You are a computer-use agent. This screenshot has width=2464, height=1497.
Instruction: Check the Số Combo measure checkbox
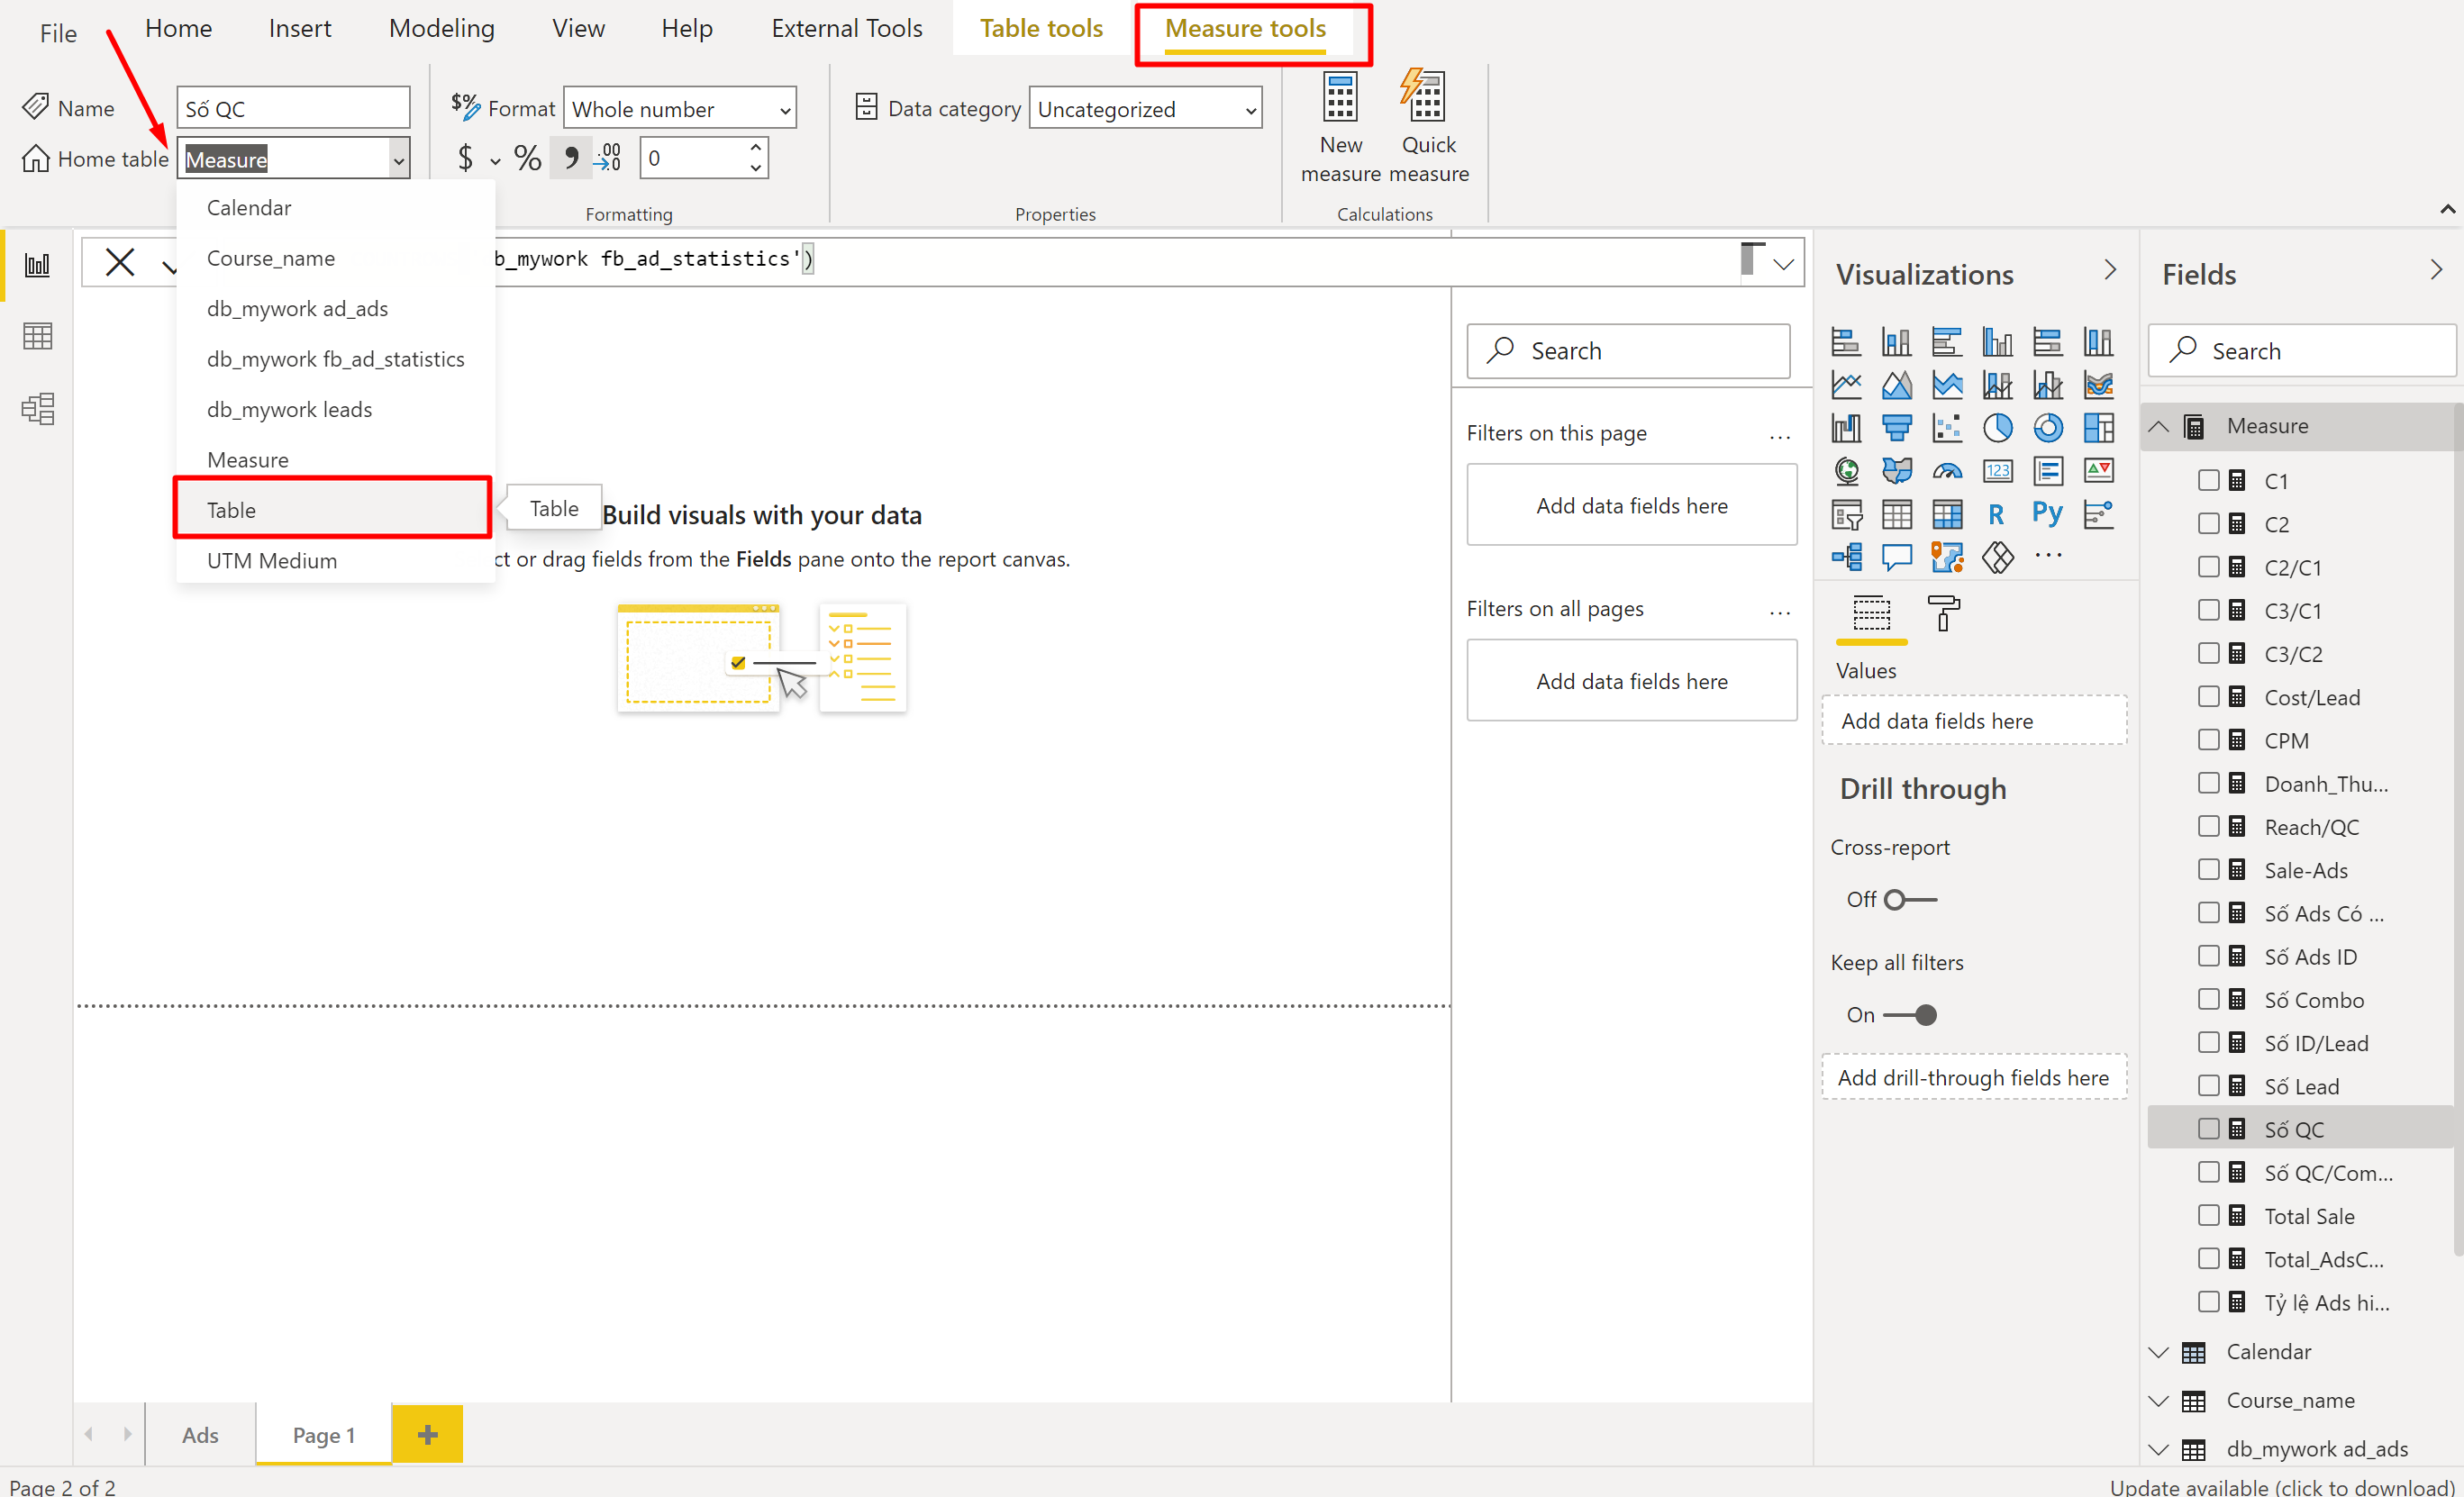pyautogui.click(x=2208, y=1000)
